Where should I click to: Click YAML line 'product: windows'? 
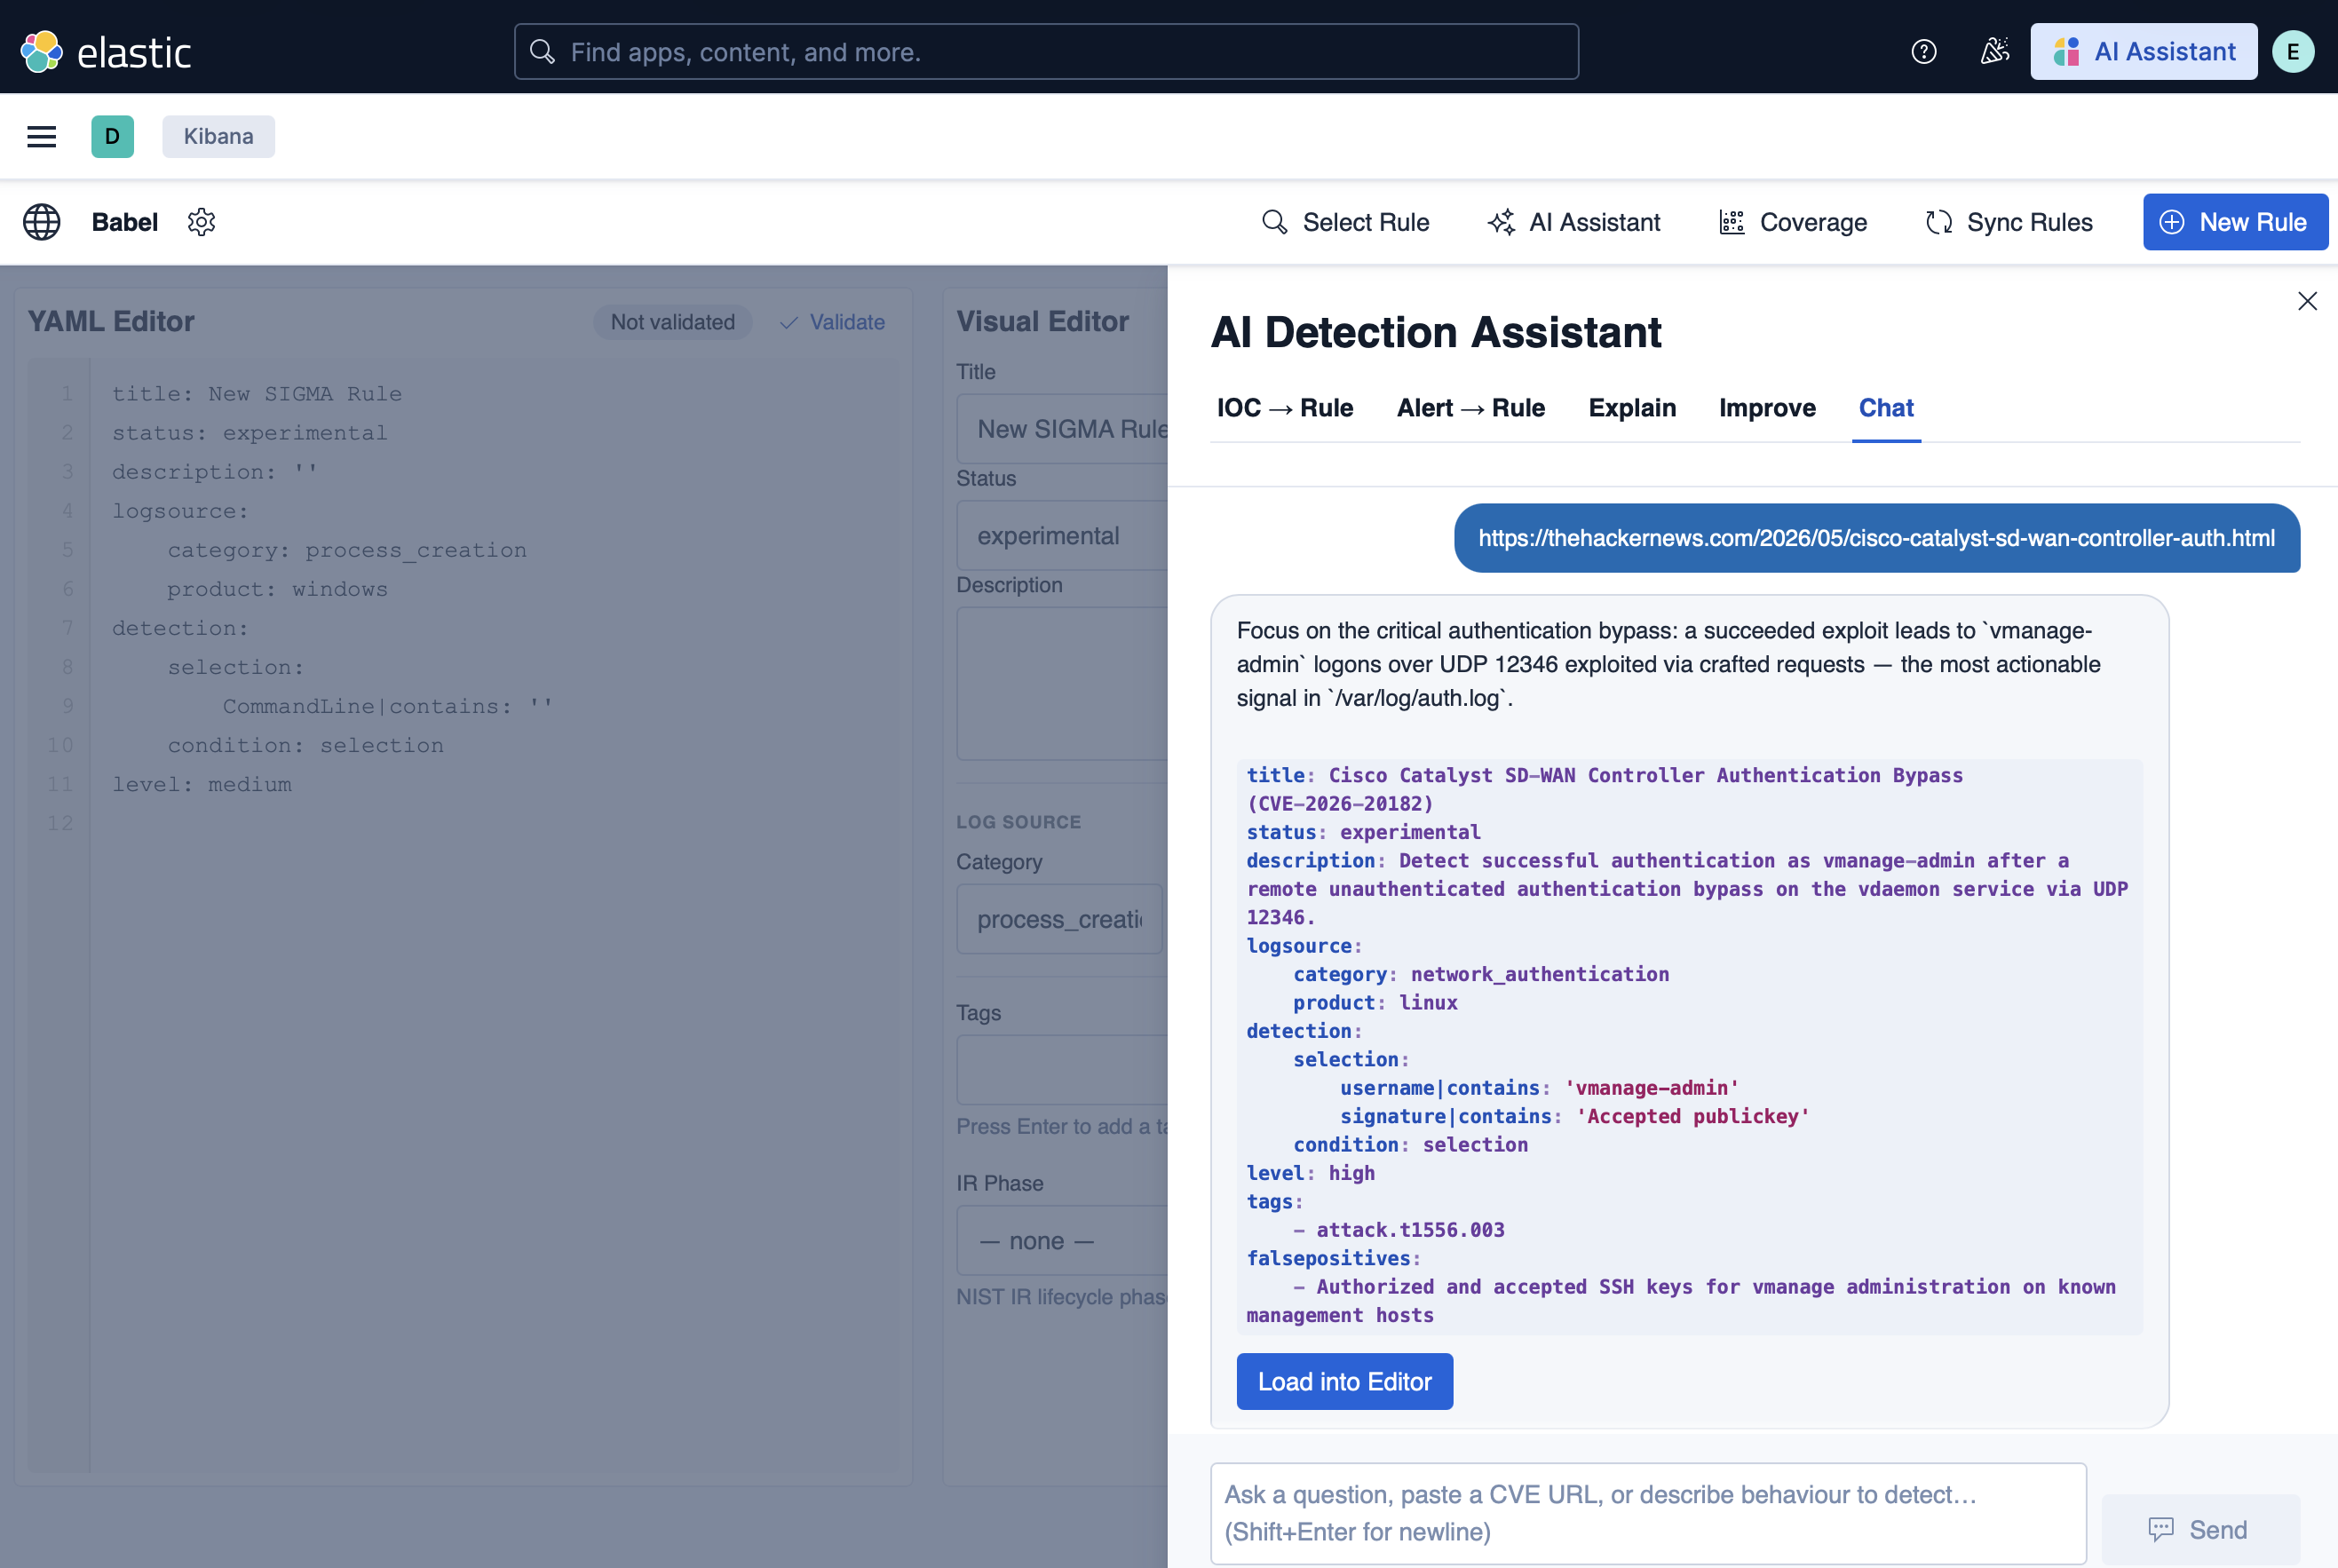[277, 589]
